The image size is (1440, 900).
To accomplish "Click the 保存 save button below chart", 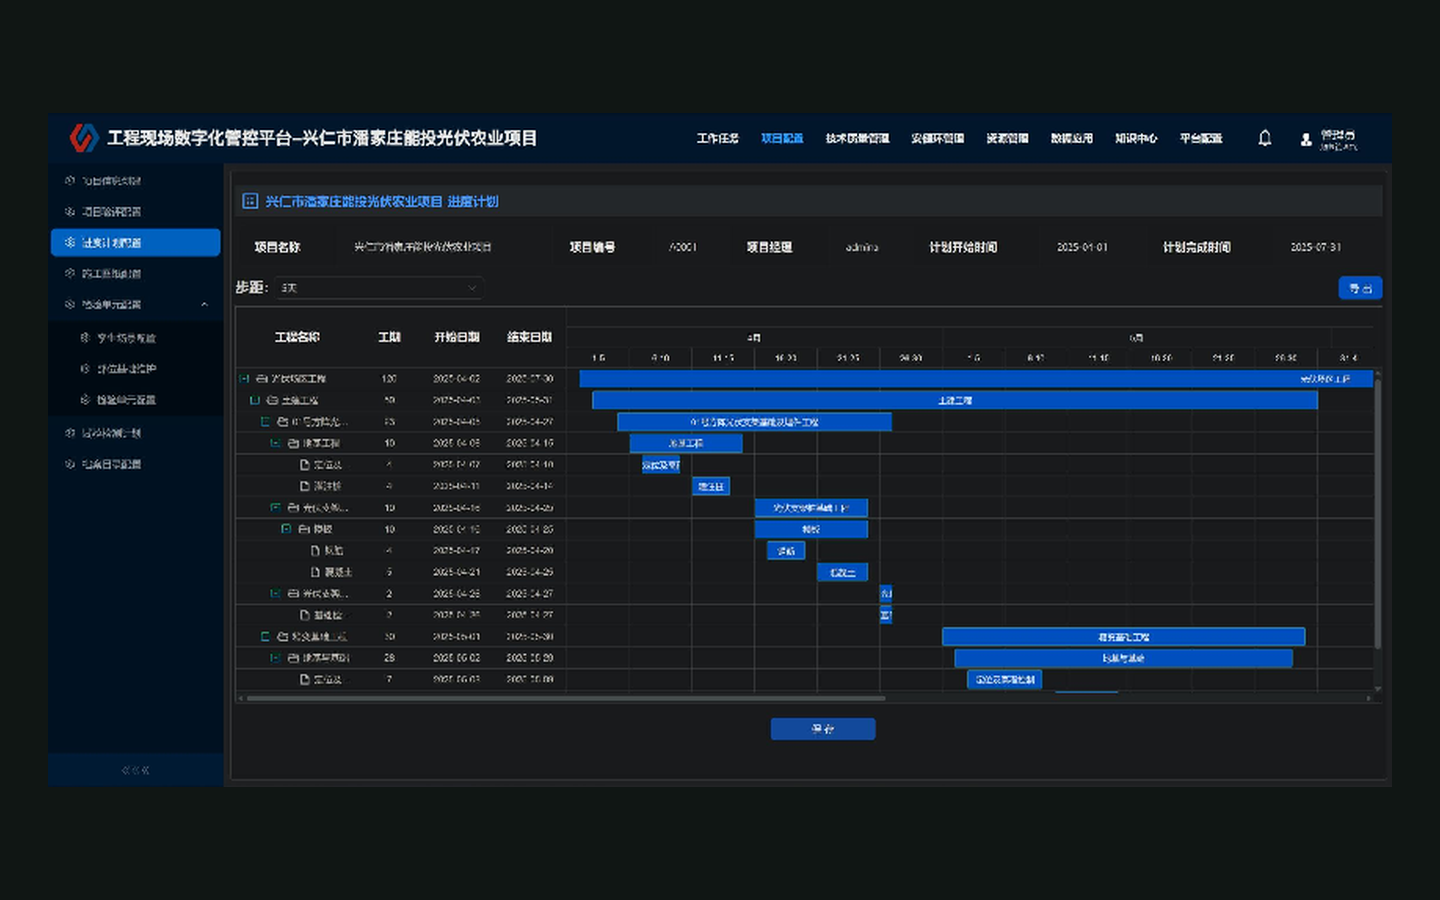I will 823,729.
